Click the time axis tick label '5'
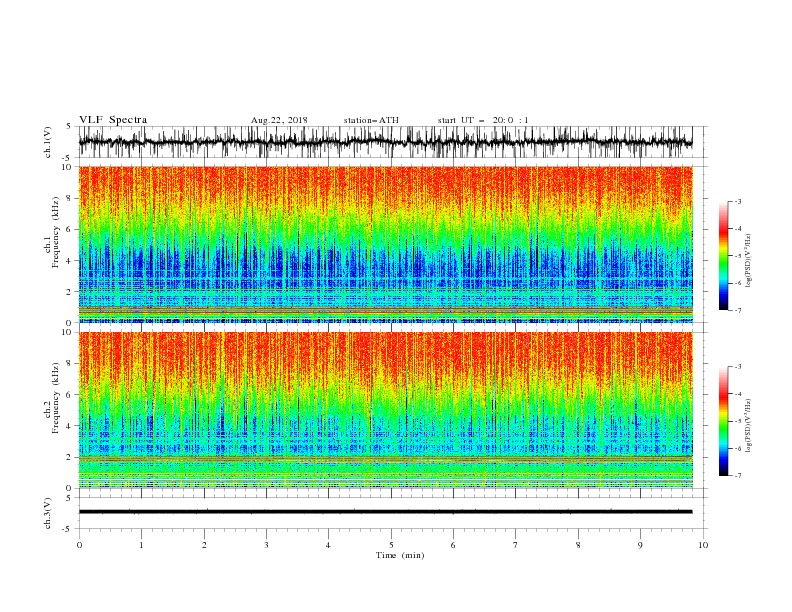This screenshot has height=612, width=792. coord(391,545)
